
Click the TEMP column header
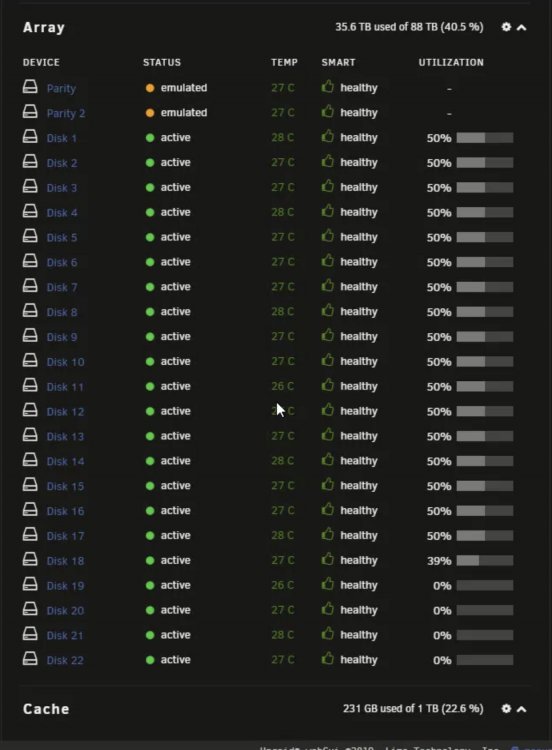[x=284, y=63]
